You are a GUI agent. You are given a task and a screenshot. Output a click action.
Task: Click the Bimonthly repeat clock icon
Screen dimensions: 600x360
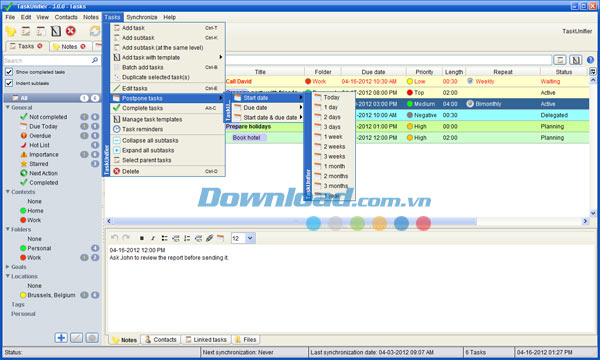pyautogui.click(x=470, y=104)
